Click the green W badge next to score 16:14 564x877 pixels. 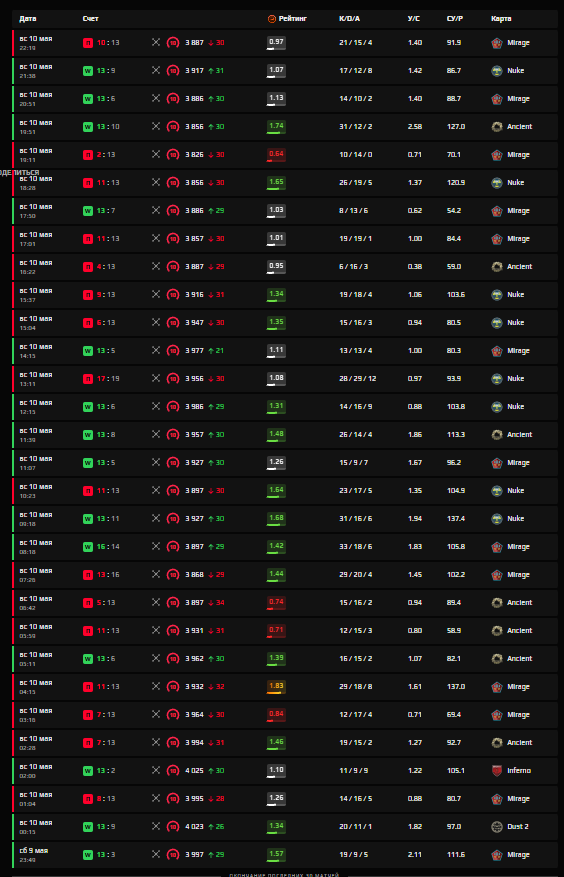(88, 546)
